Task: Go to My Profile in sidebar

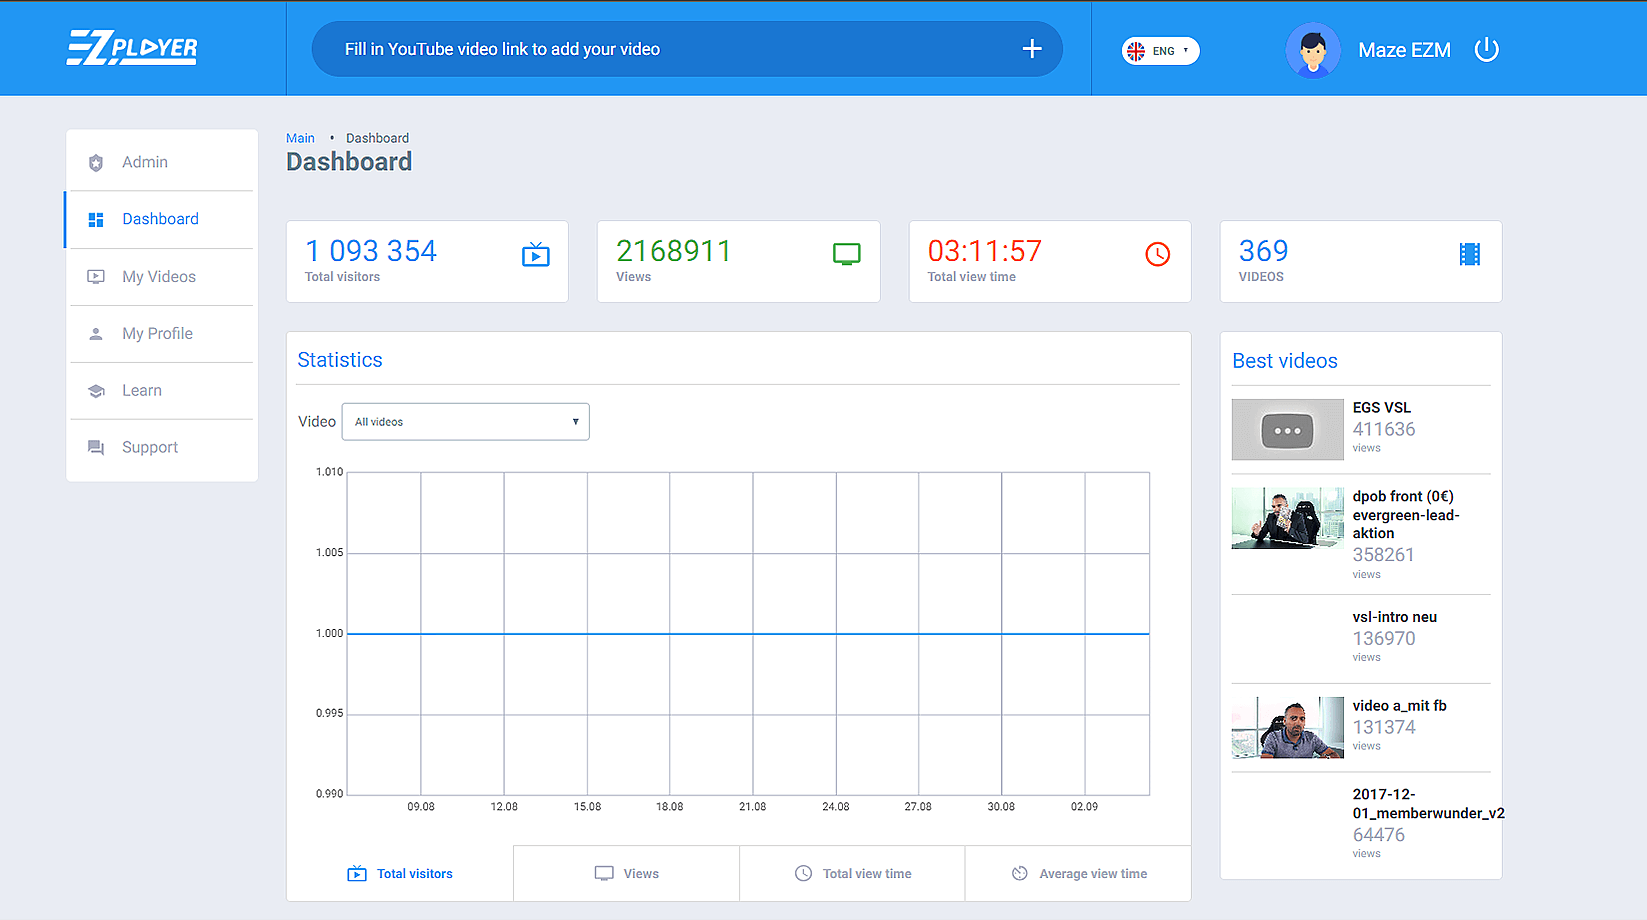Action: tap(157, 334)
